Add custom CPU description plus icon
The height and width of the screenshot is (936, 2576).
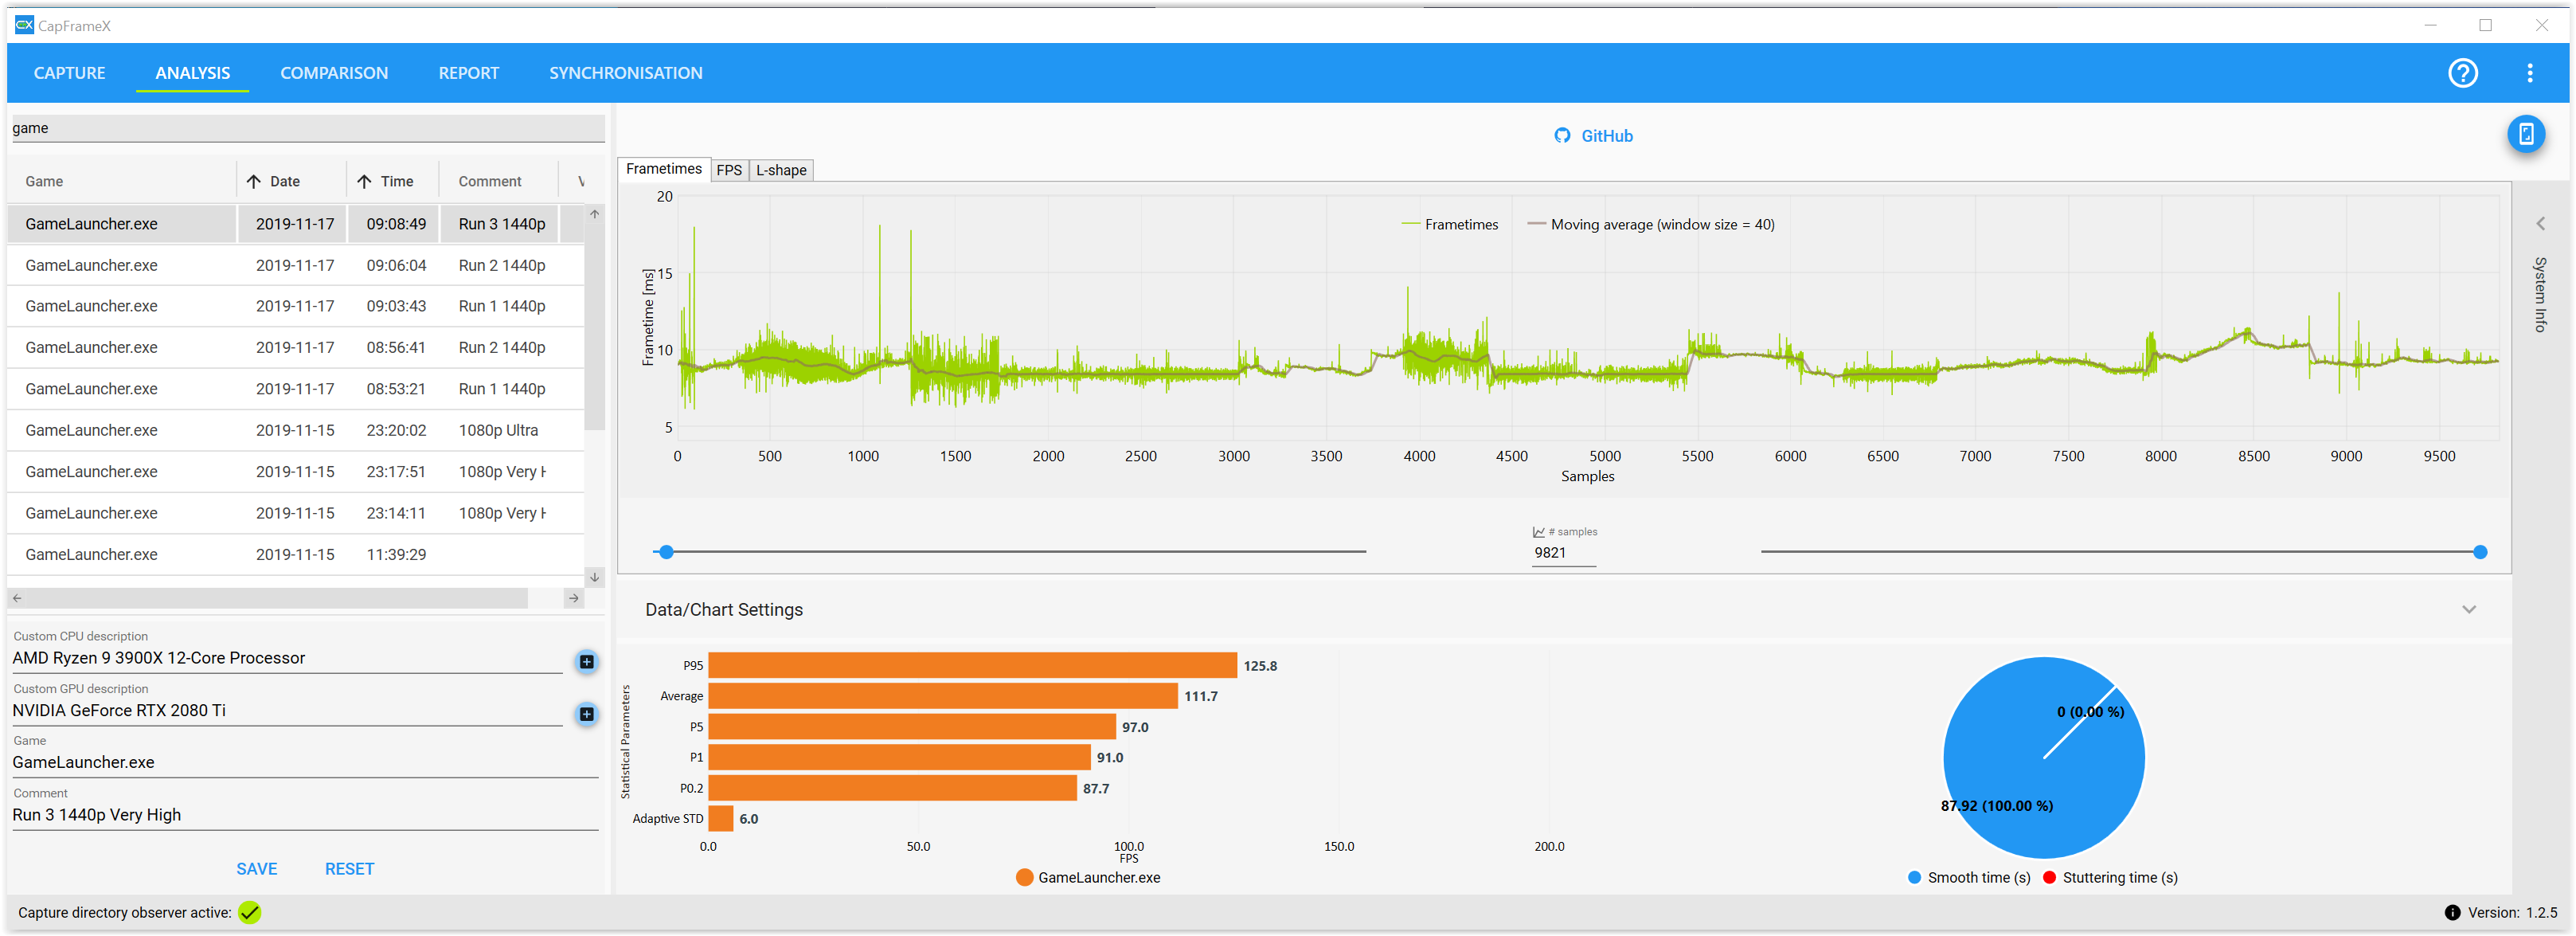pos(587,661)
